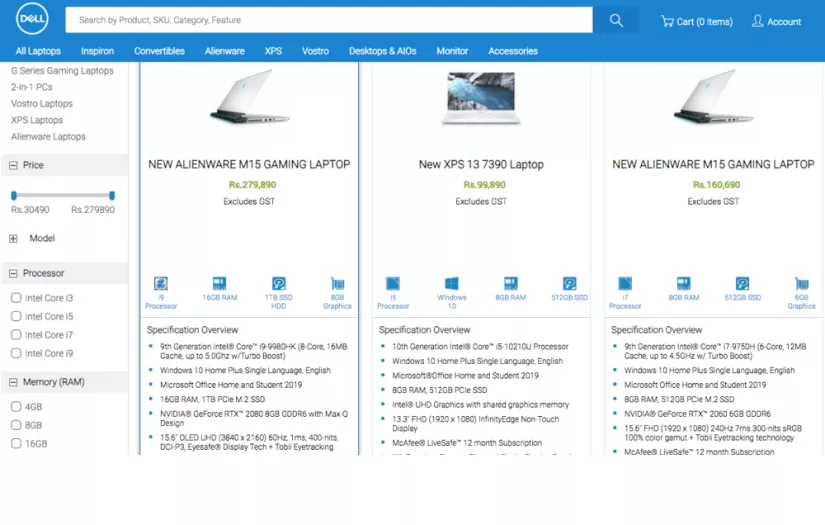
Task: Open the Monitor menu
Action: (x=452, y=51)
